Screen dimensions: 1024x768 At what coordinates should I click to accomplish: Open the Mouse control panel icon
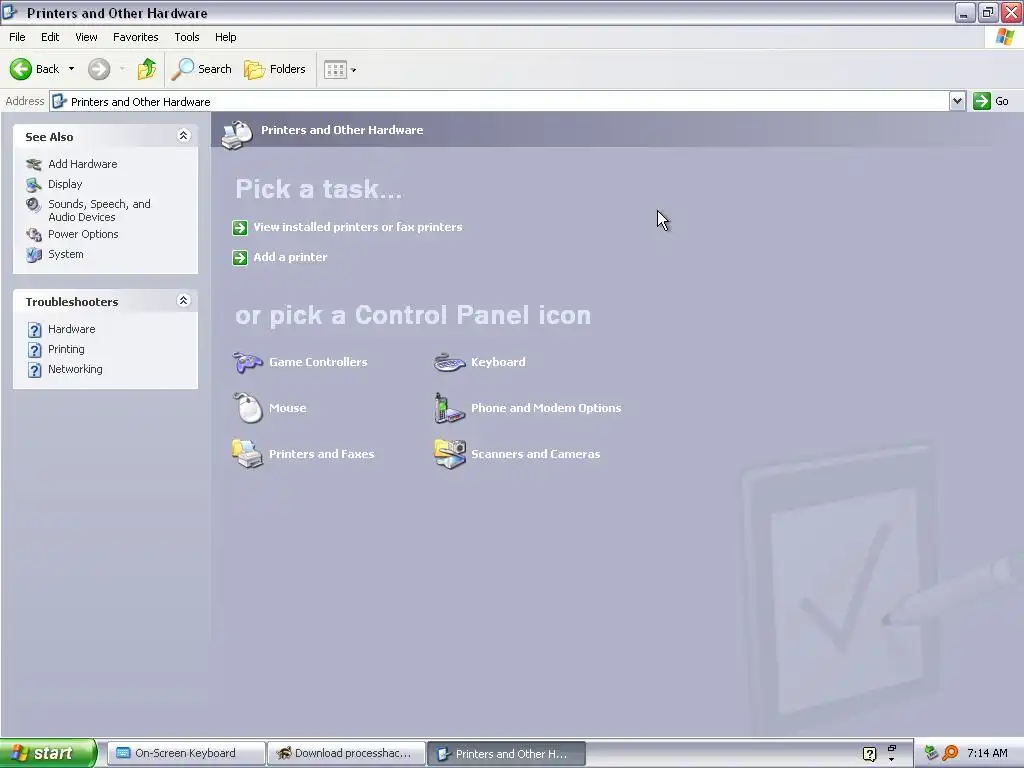[248, 408]
